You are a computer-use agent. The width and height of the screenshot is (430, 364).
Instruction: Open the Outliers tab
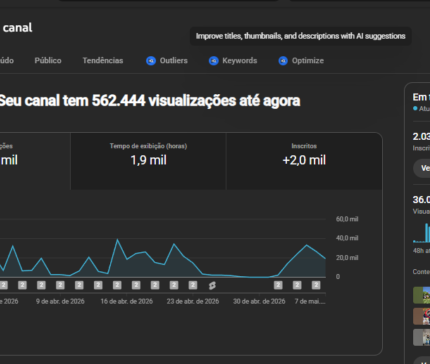pyautogui.click(x=167, y=61)
